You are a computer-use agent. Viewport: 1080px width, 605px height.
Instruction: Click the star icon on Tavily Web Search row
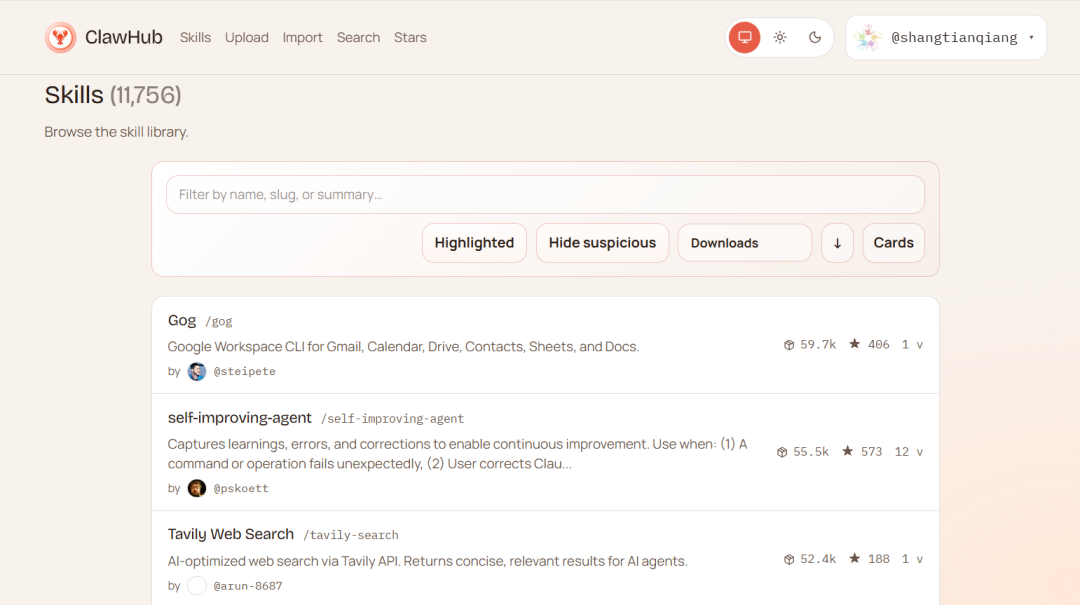click(855, 558)
